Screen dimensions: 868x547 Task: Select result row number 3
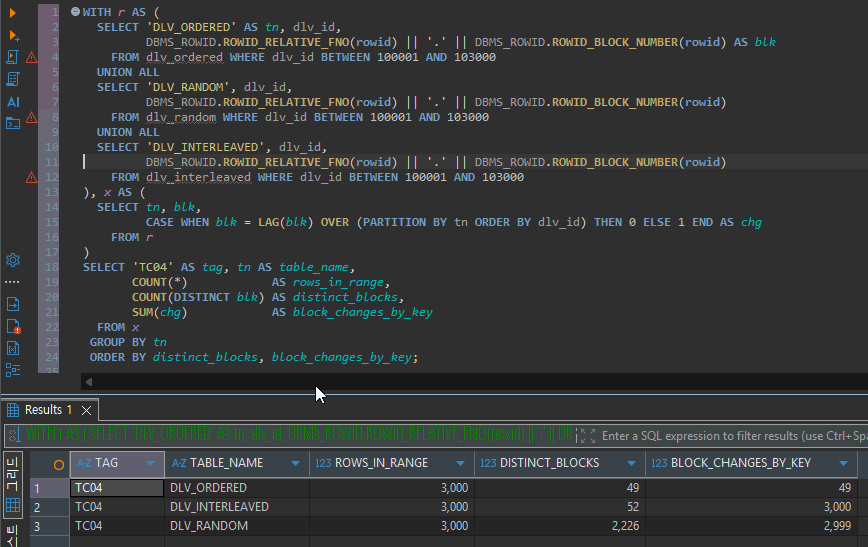coord(50,526)
